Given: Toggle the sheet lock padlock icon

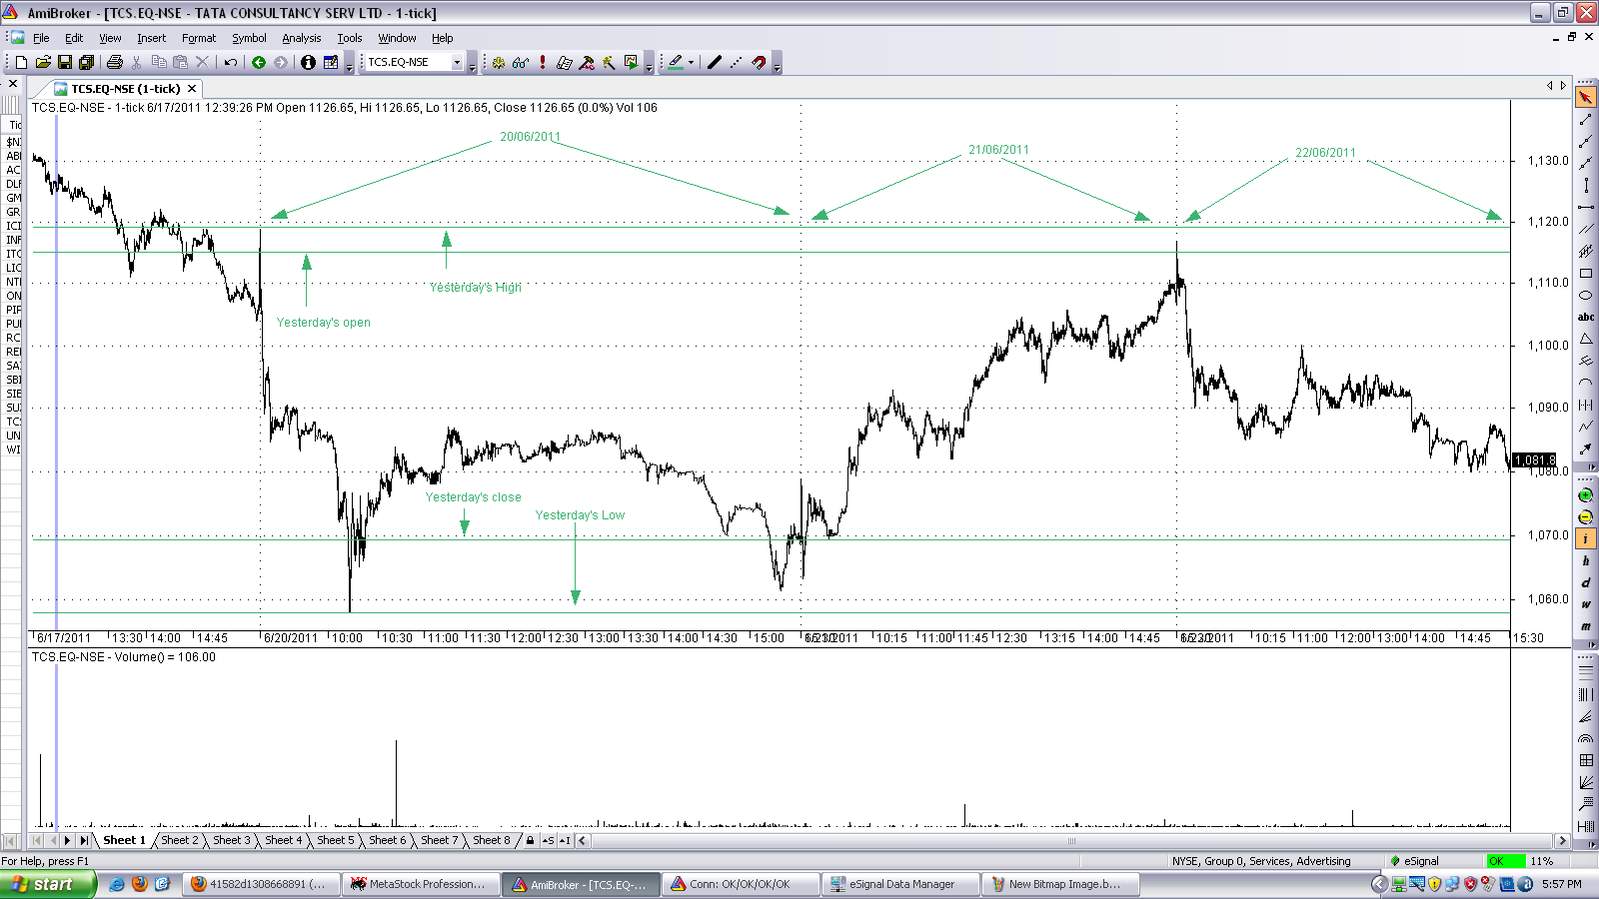Looking at the screenshot, I should [x=530, y=840].
